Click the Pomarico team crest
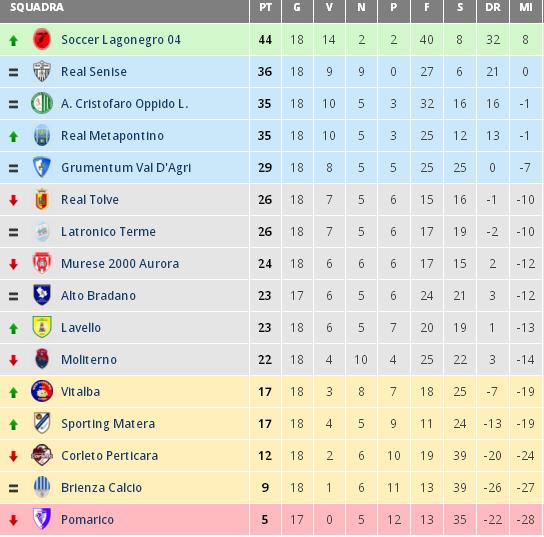Screen dimensions: 544x537 click(42, 519)
